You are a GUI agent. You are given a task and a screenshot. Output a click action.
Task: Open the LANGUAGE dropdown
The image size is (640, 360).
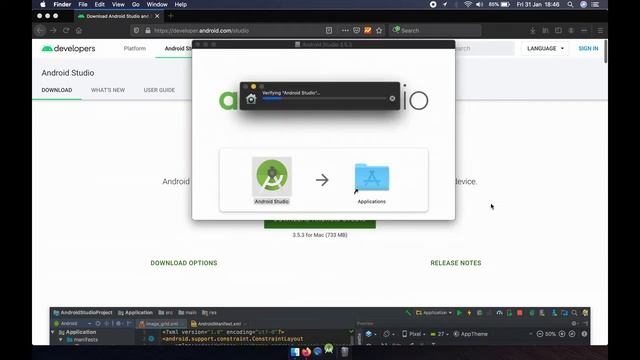545,48
